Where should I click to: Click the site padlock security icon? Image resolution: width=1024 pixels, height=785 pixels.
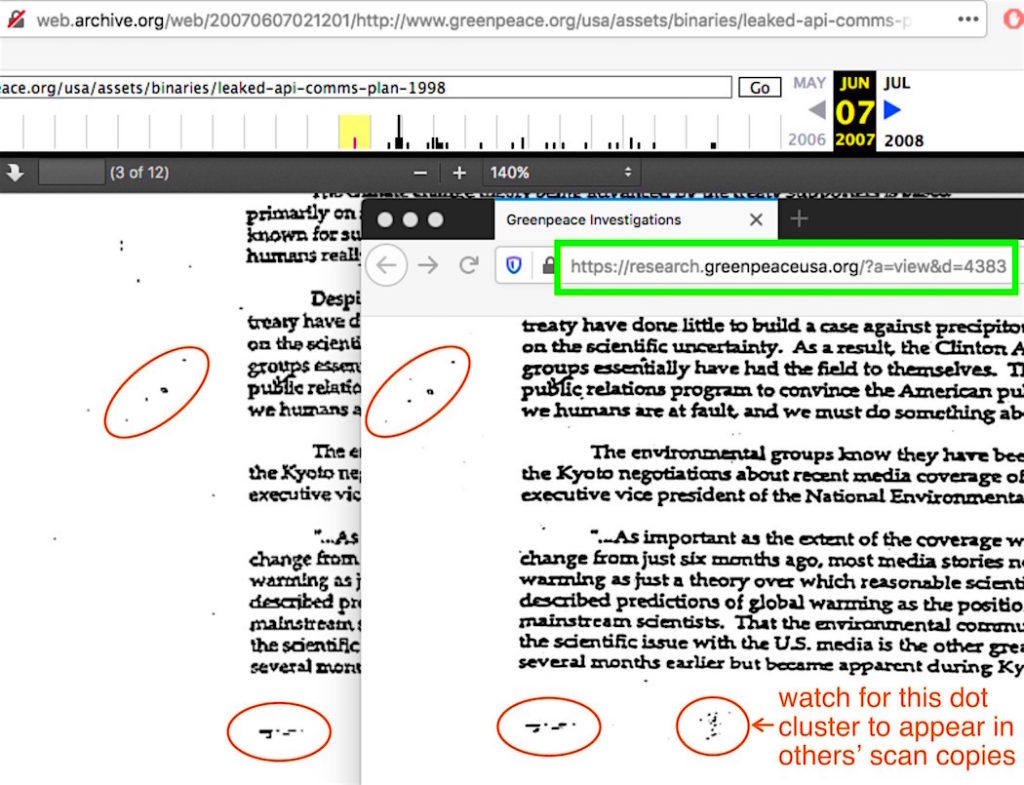click(x=548, y=267)
